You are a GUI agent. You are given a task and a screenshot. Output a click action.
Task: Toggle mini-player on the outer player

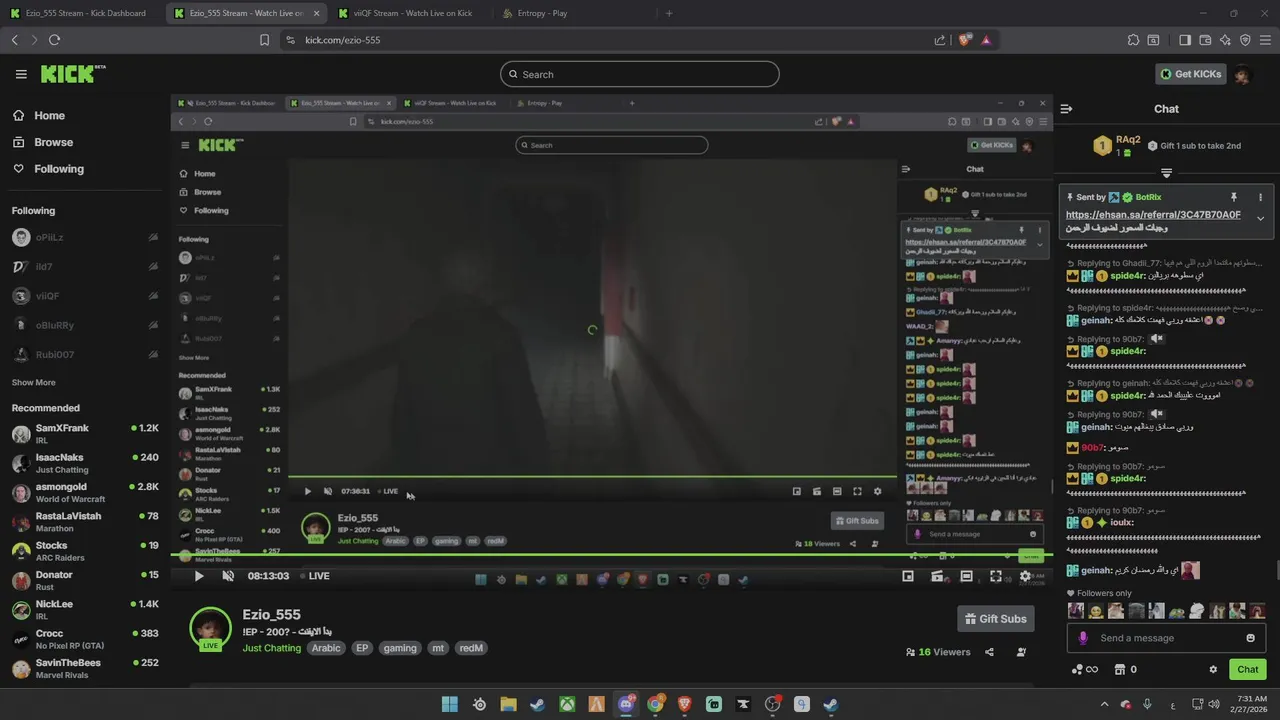pyautogui.click(x=908, y=576)
